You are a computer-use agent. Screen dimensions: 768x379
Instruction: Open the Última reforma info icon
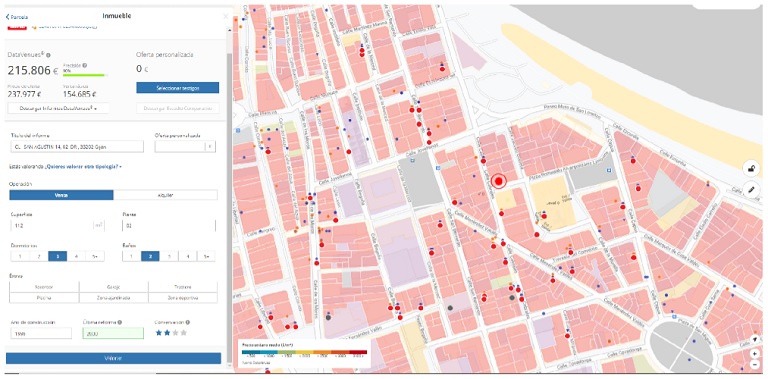point(120,322)
